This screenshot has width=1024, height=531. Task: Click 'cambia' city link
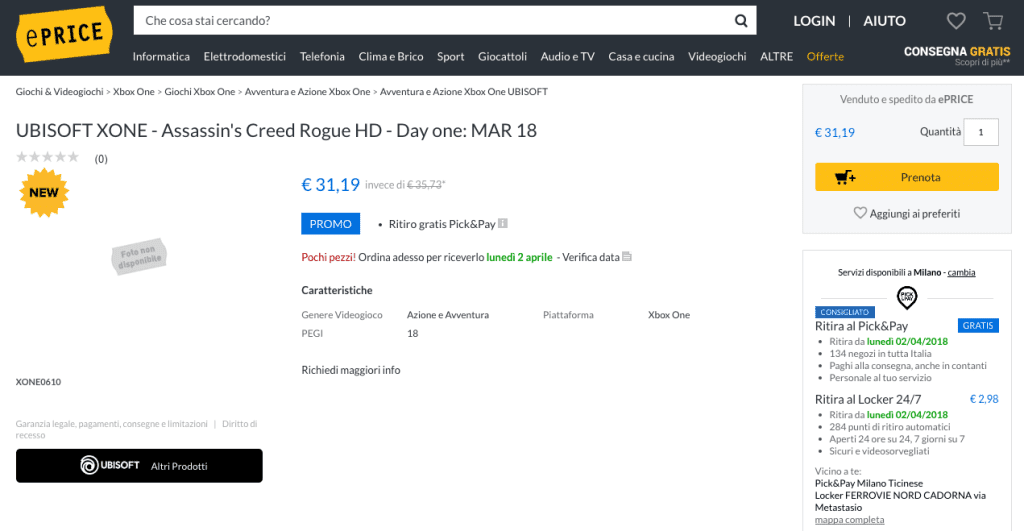(x=961, y=272)
